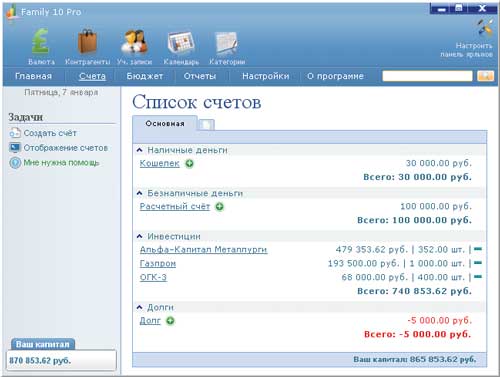Image resolution: width=500 pixels, height=377 pixels.
Task: Open Альфа-Капитал Металлурги link
Action: 203,250
